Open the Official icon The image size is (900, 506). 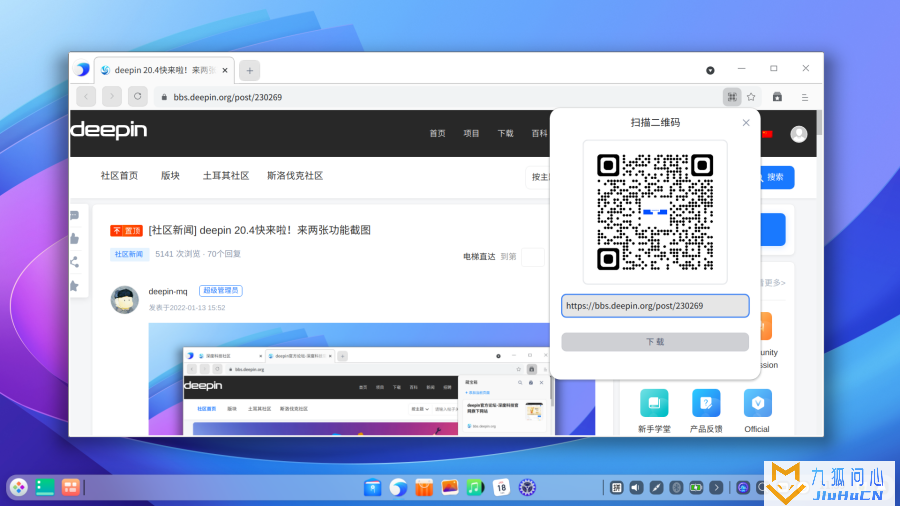pos(758,403)
